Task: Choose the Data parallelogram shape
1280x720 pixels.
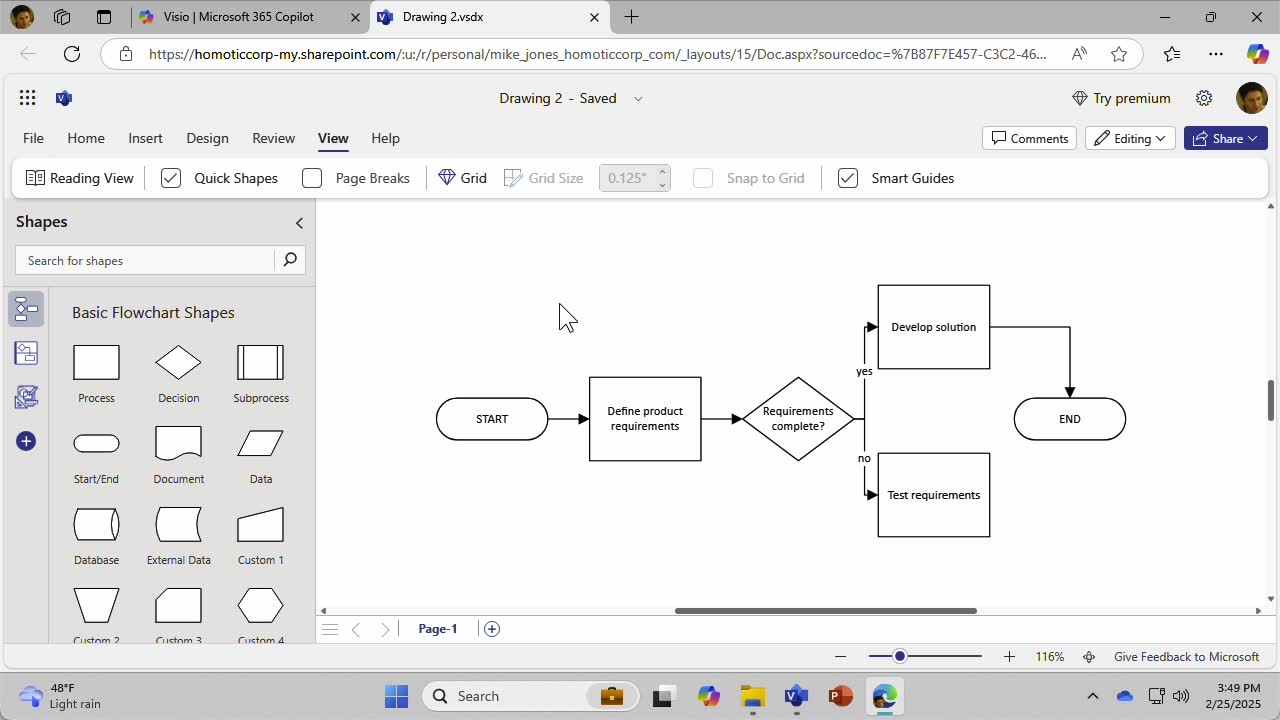Action: [261, 443]
